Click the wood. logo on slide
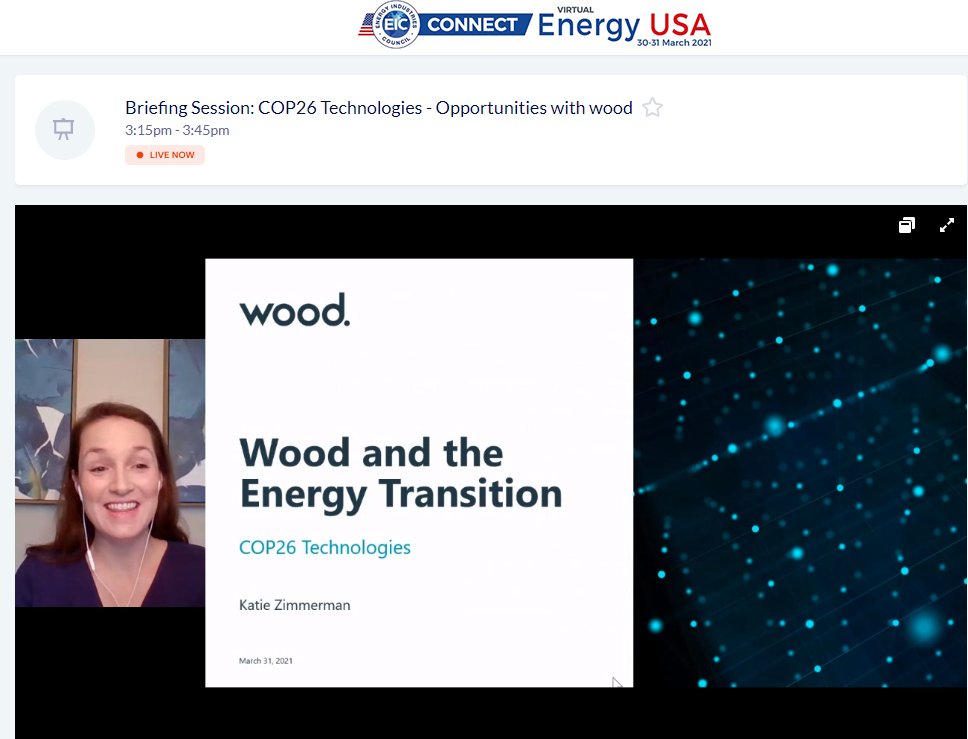The image size is (968, 739). click(x=294, y=310)
